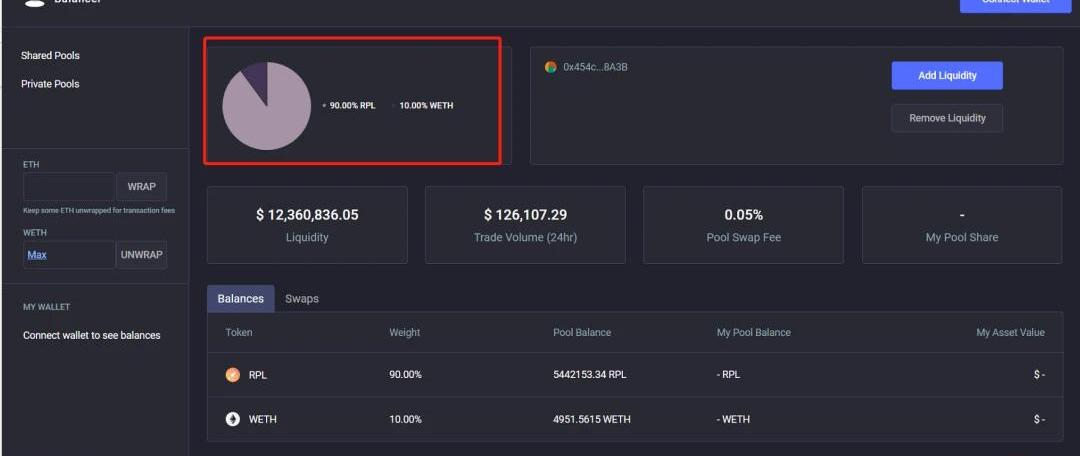Click the pool address avatar icon
The height and width of the screenshot is (456, 1080).
pos(550,67)
